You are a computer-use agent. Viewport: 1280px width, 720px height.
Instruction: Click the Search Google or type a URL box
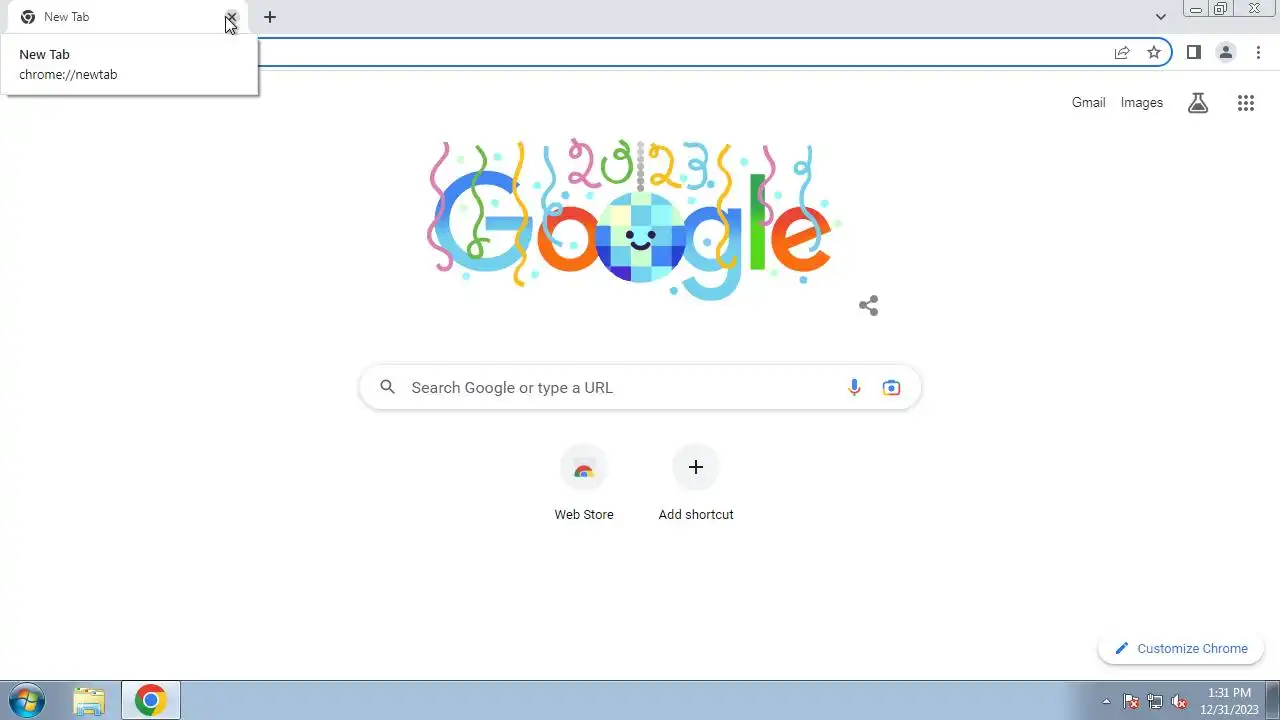click(x=640, y=388)
